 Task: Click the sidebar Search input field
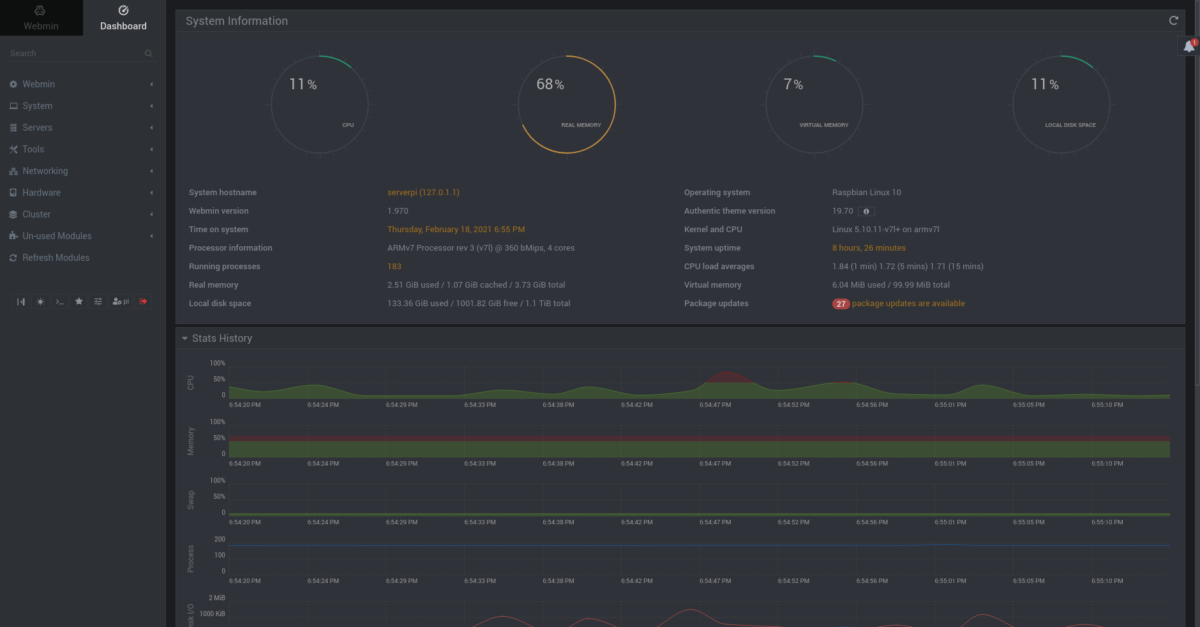tap(75, 53)
